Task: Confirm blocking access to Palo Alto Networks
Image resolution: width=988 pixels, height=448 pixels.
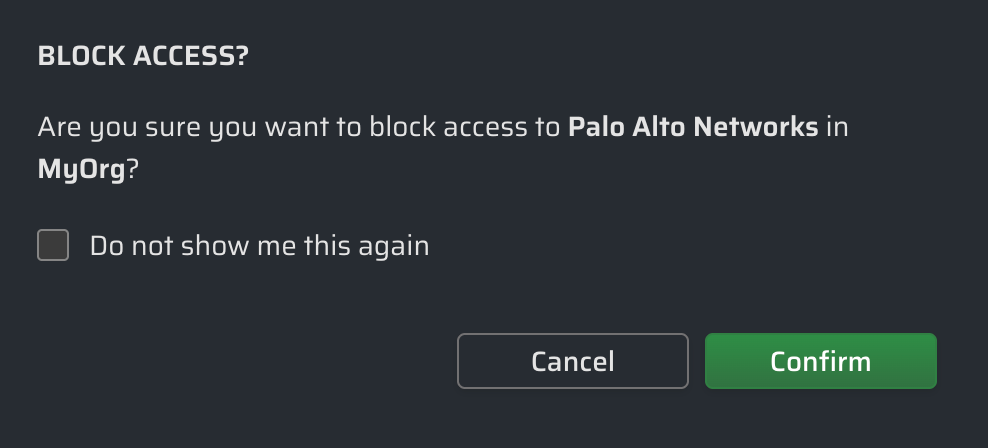Action: [x=820, y=361]
